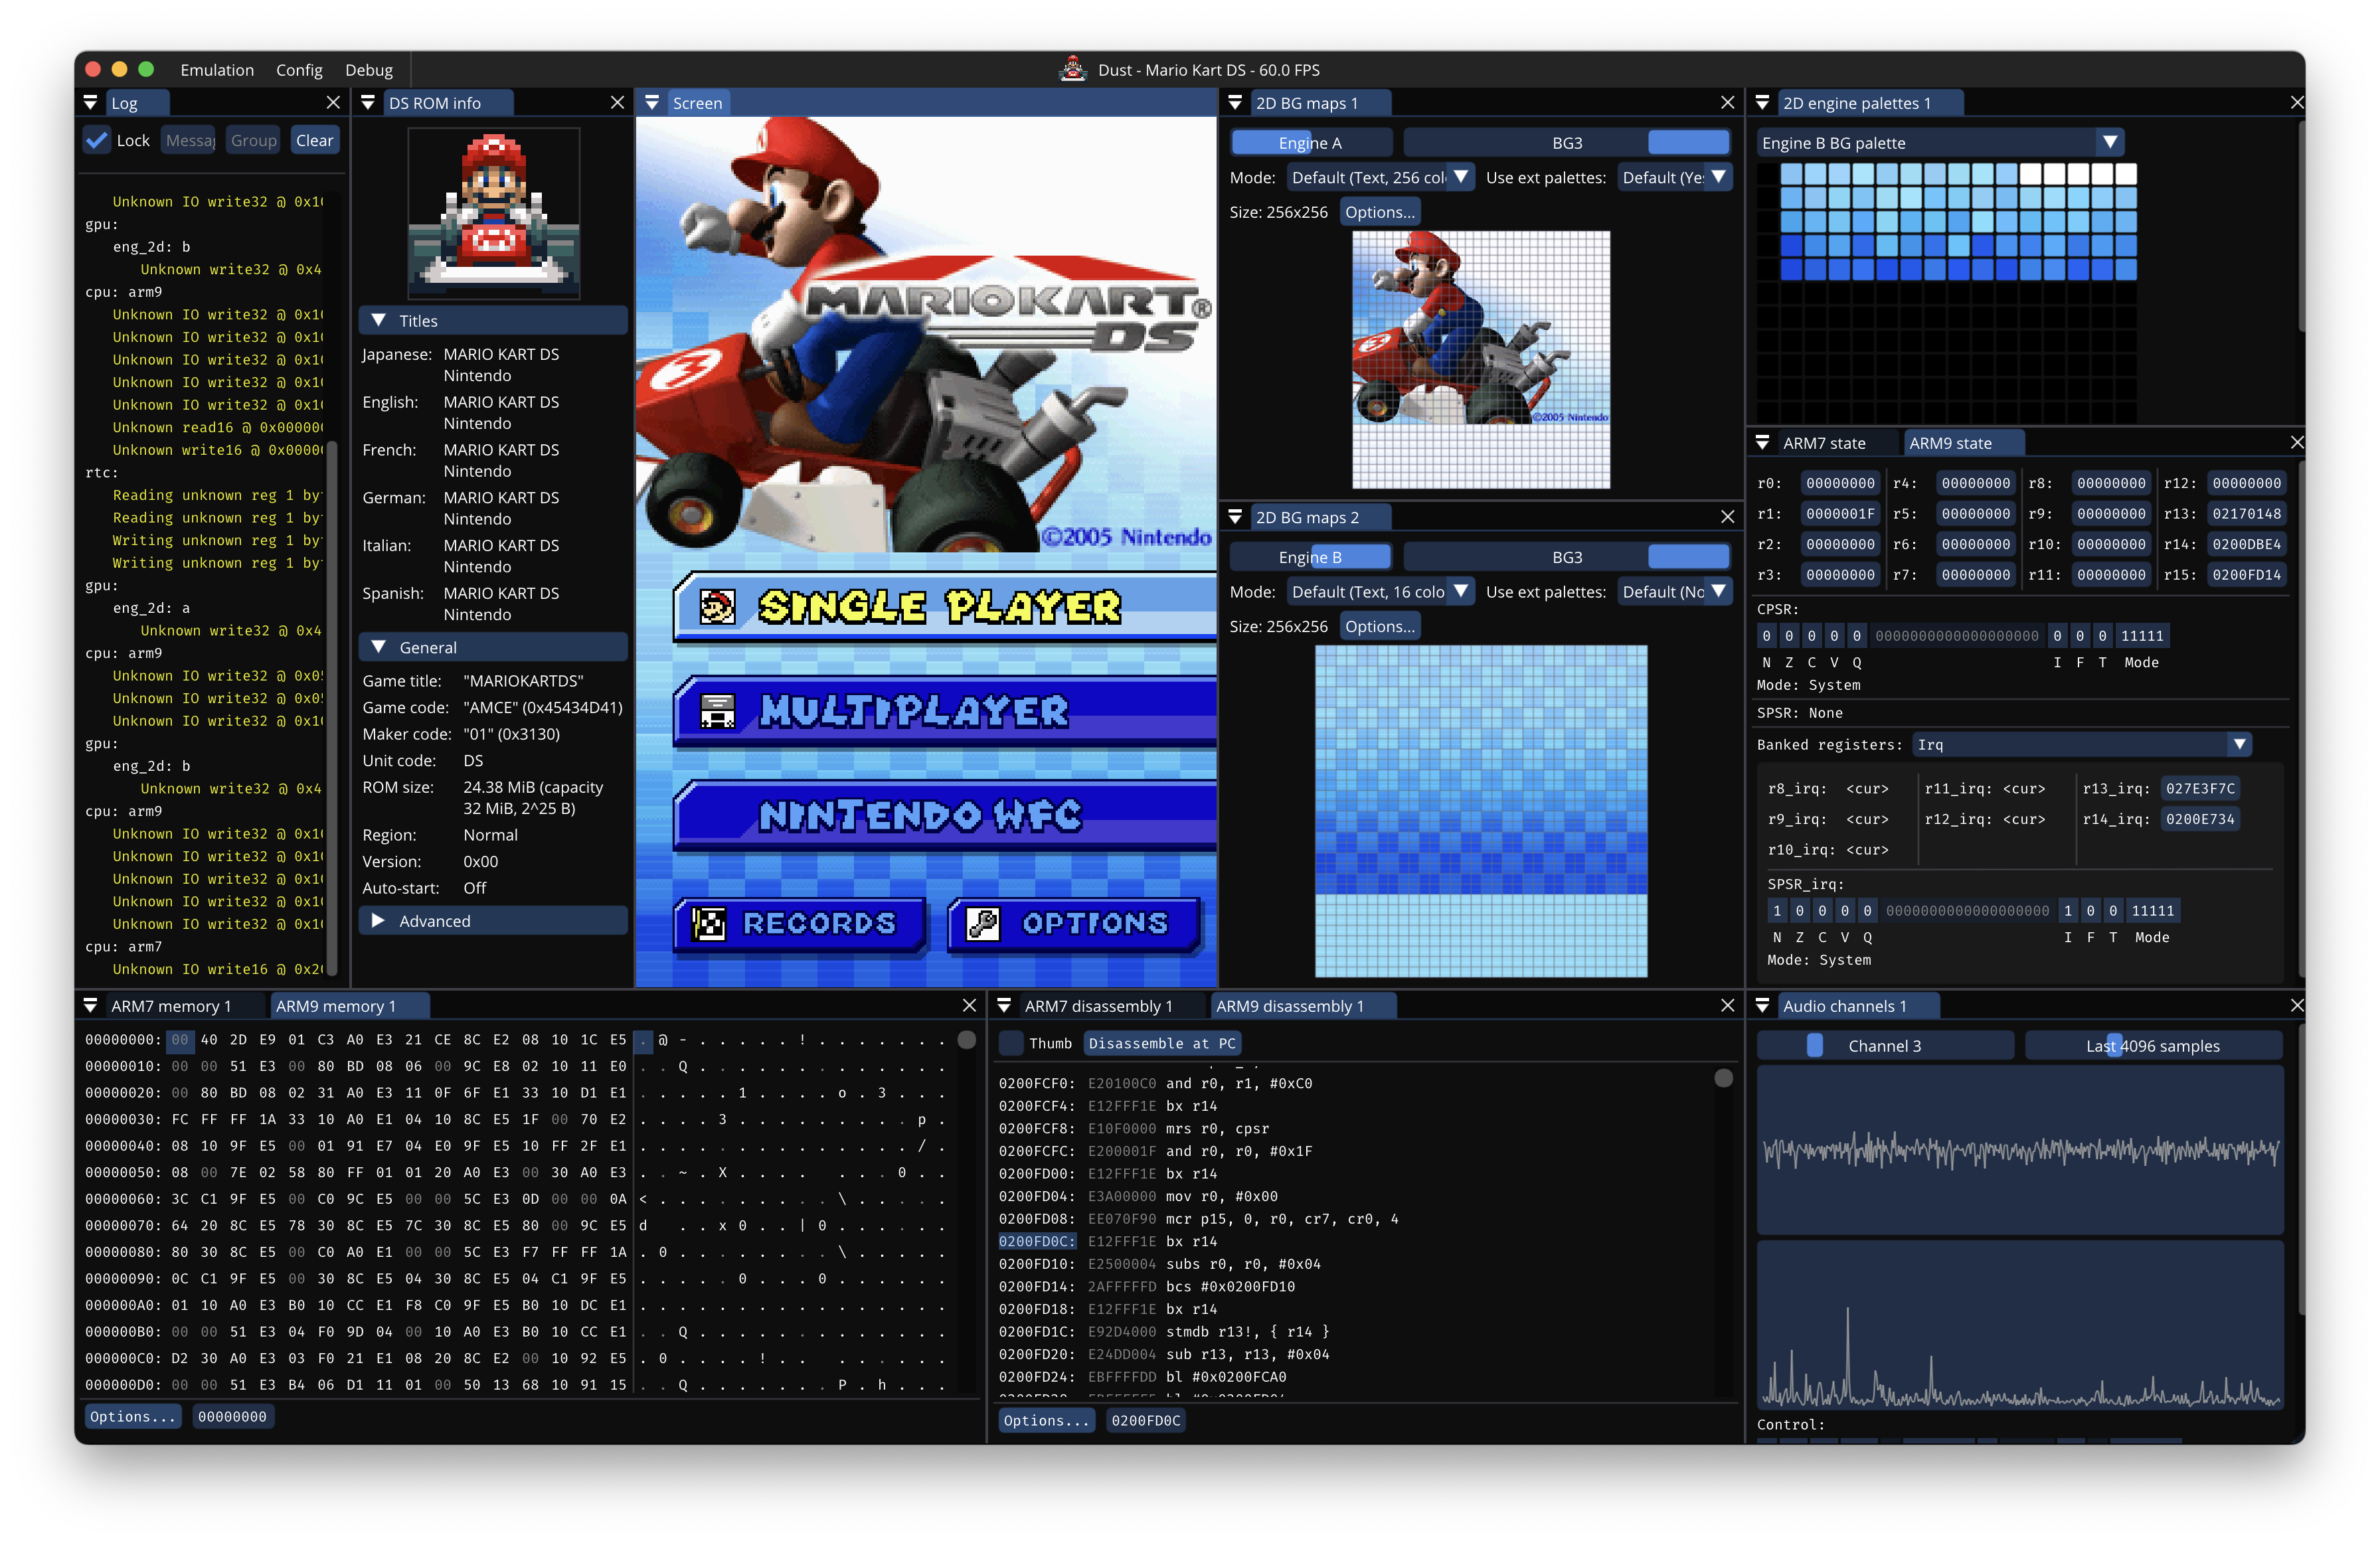The height and width of the screenshot is (1543, 2380).
Task: Click the Audio channels 1 panel menu icon
Action: [1762, 1006]
